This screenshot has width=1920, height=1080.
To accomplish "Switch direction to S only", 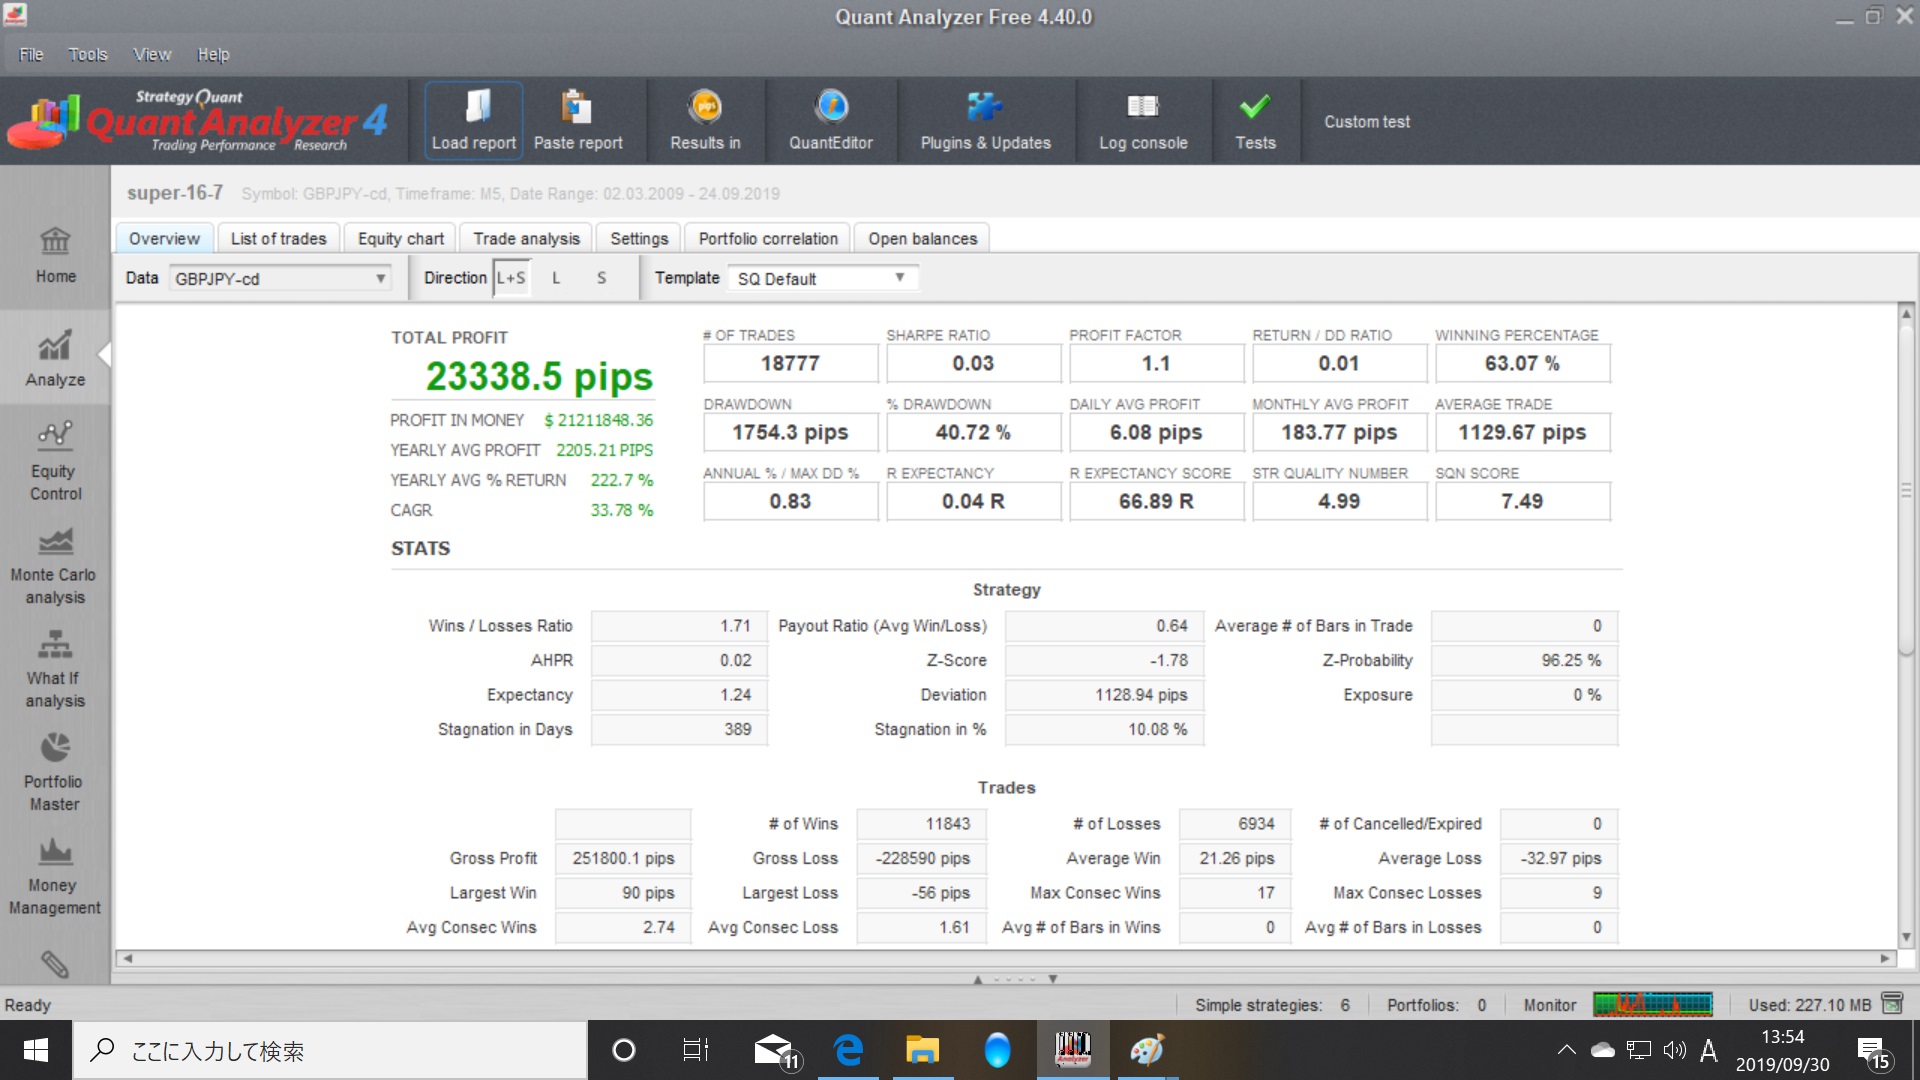I will click(601, 278).
